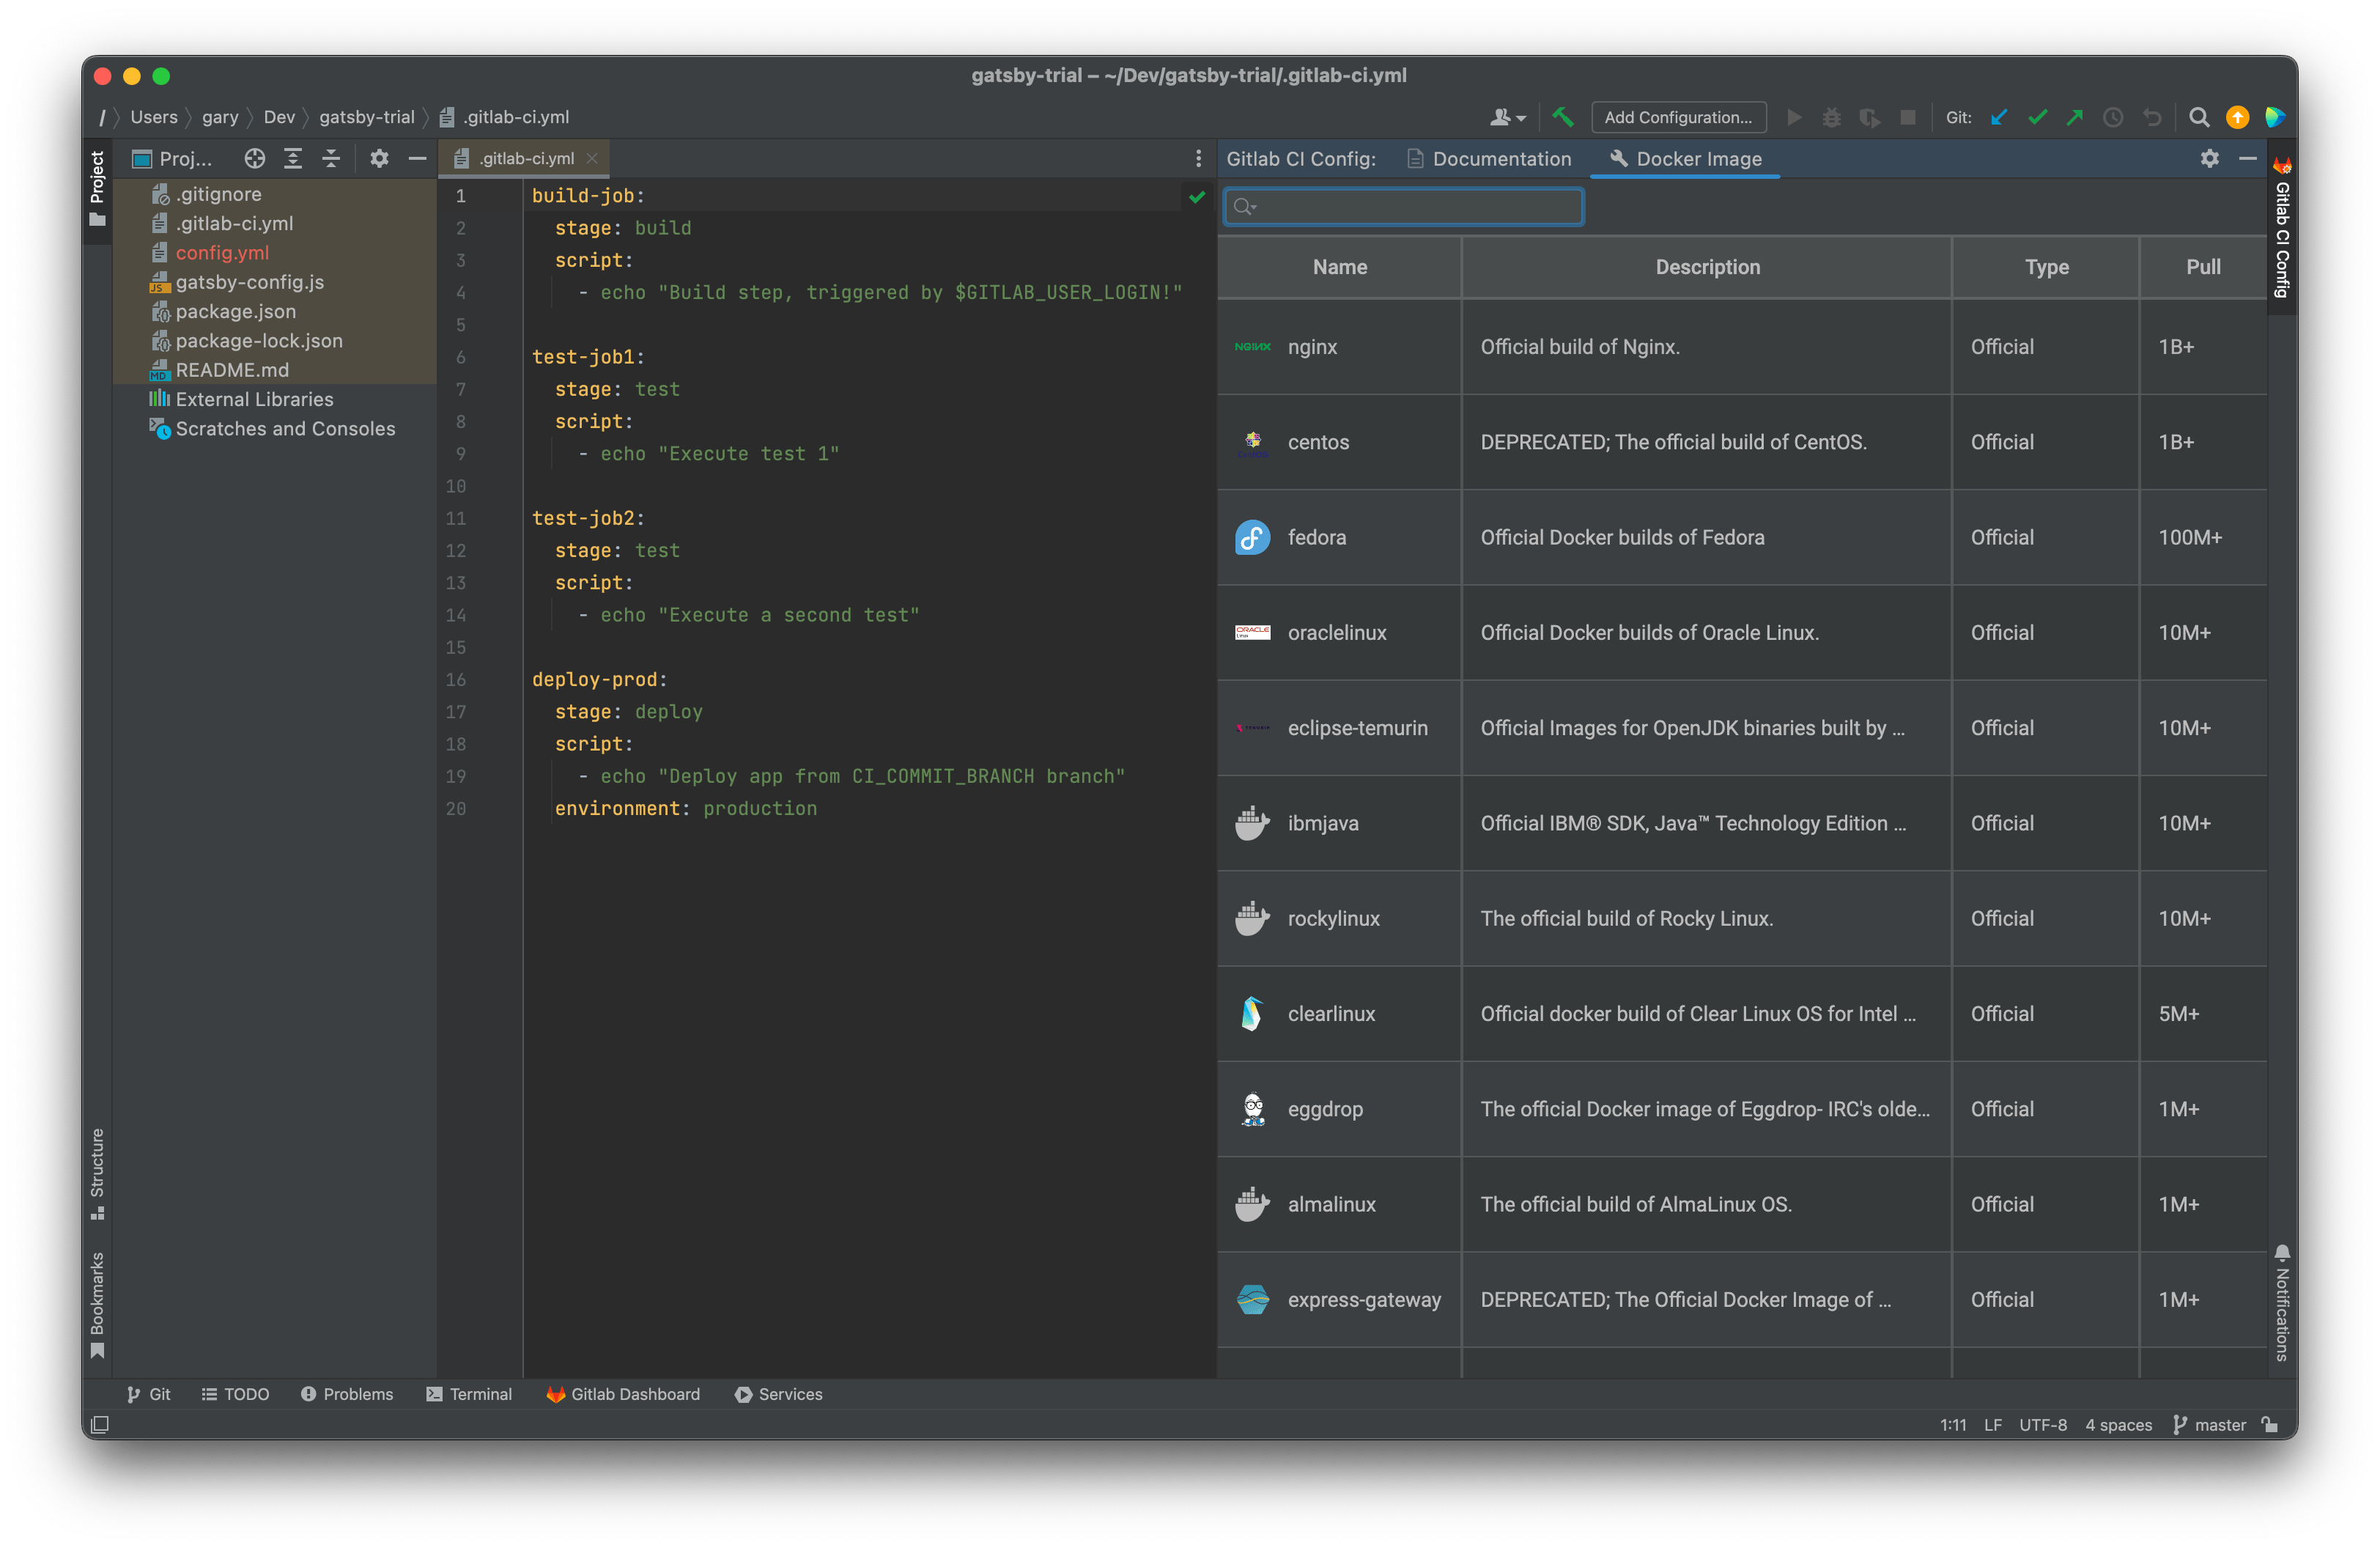Start debugging with the bug icon
2380x1548 pixels.
point(1831,117)
